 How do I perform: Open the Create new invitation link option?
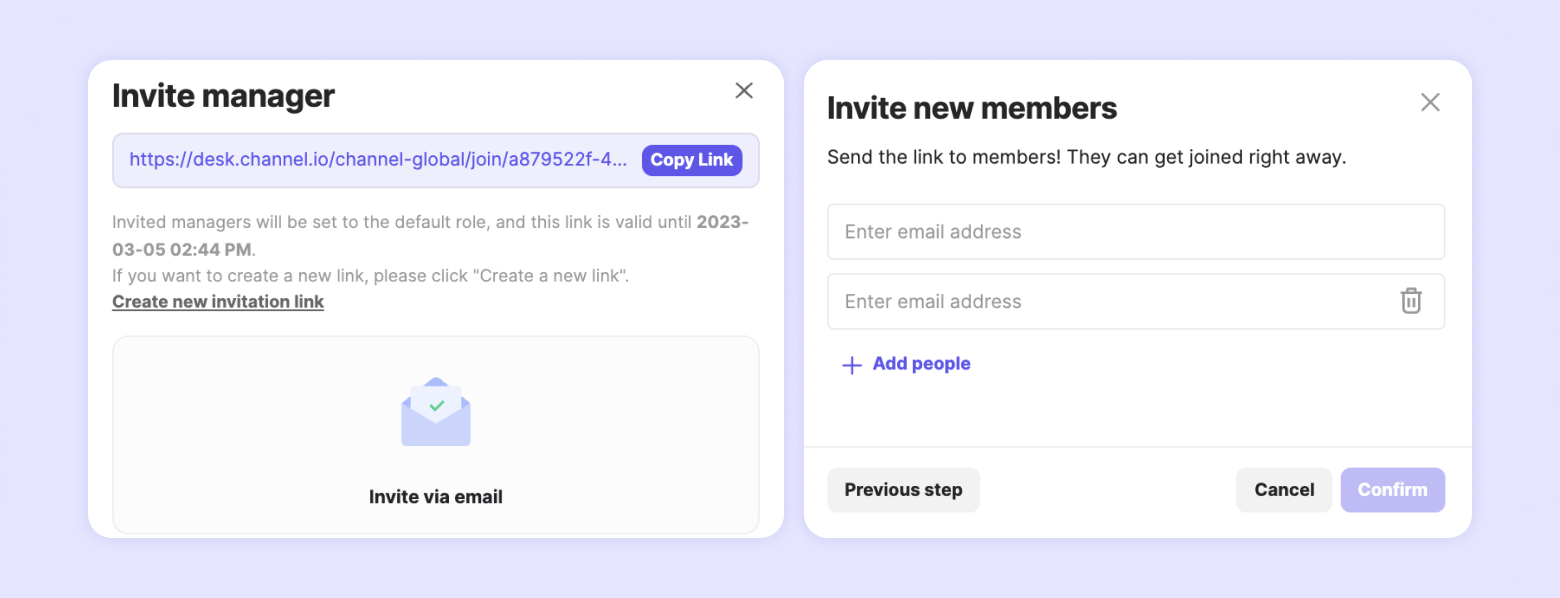218,302
